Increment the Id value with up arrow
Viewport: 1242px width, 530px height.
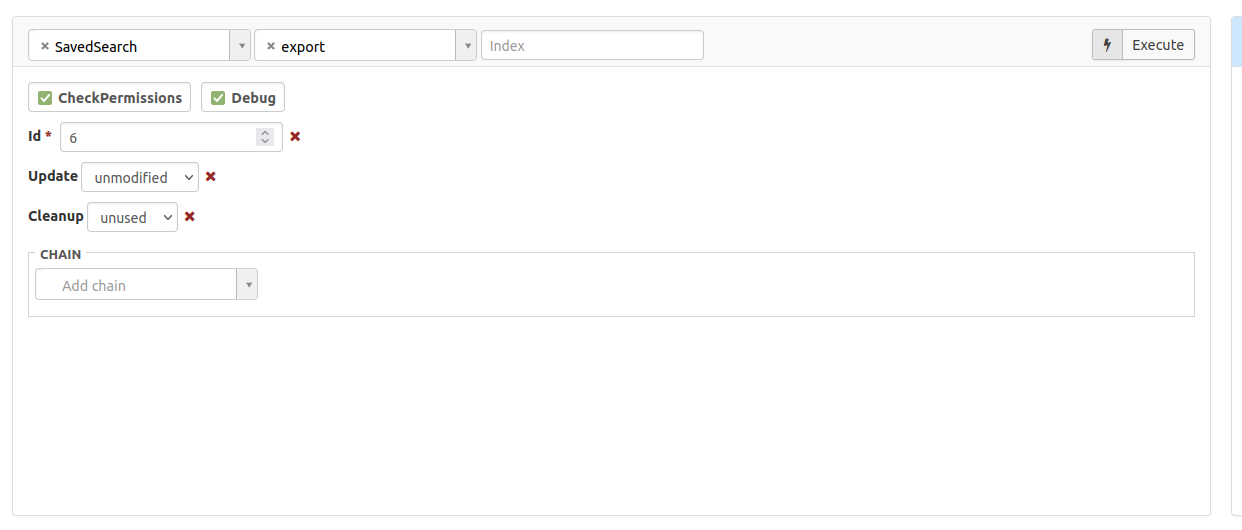click(x=265, y=133)
